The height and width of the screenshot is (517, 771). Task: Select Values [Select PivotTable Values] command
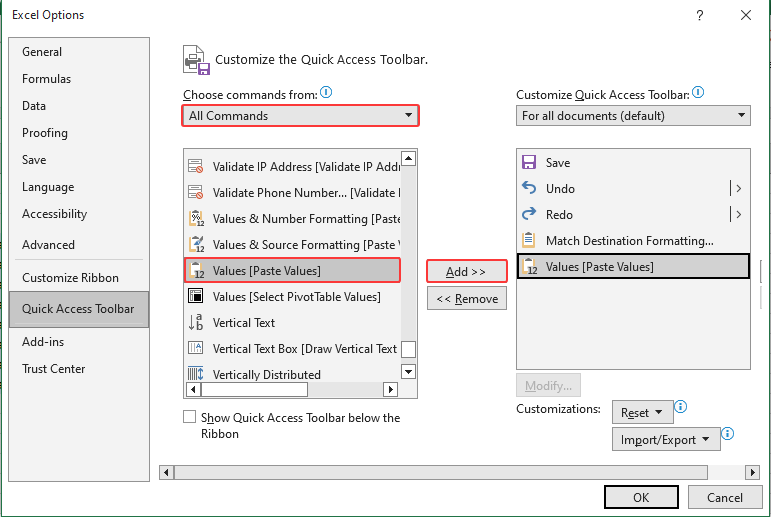coord(296,297)
